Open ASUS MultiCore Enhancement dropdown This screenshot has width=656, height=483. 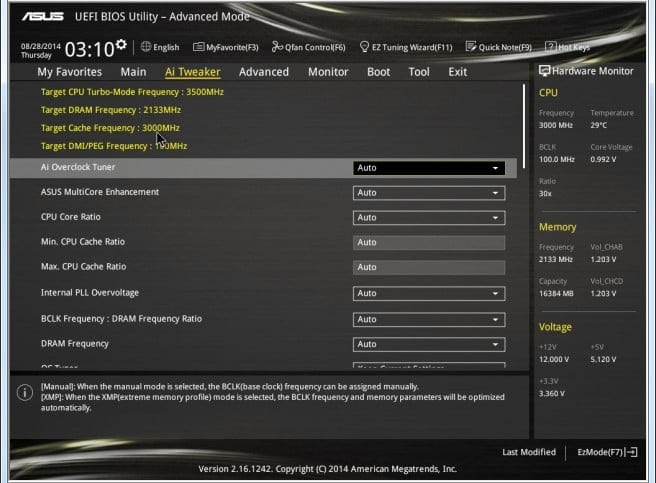tap(429, 193)
